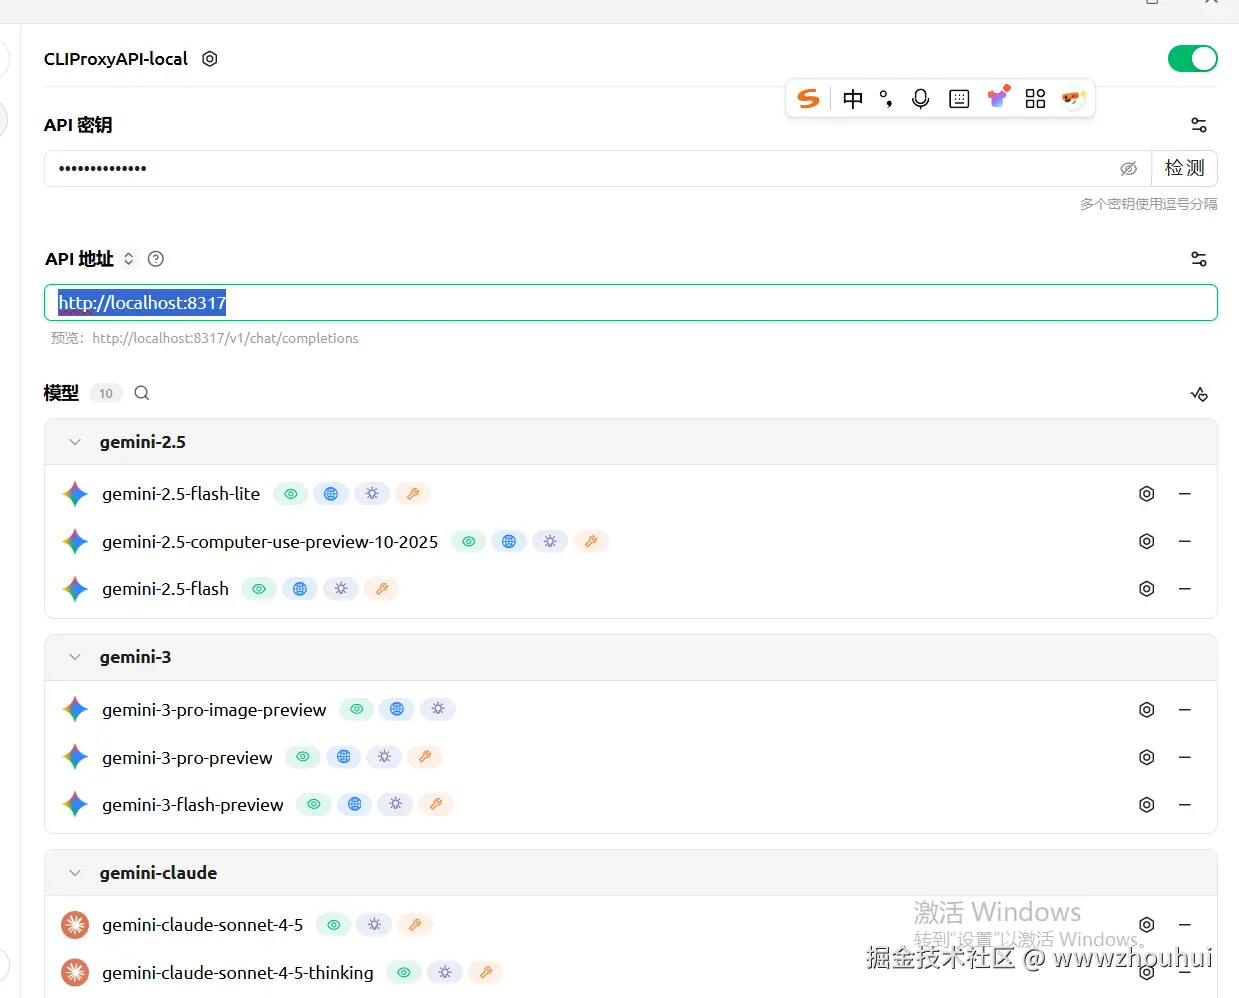This screenshot has width=1239, height=998.
Task: Remove gemini-3-pro-image-preview model
Action: click(1185, 710)
